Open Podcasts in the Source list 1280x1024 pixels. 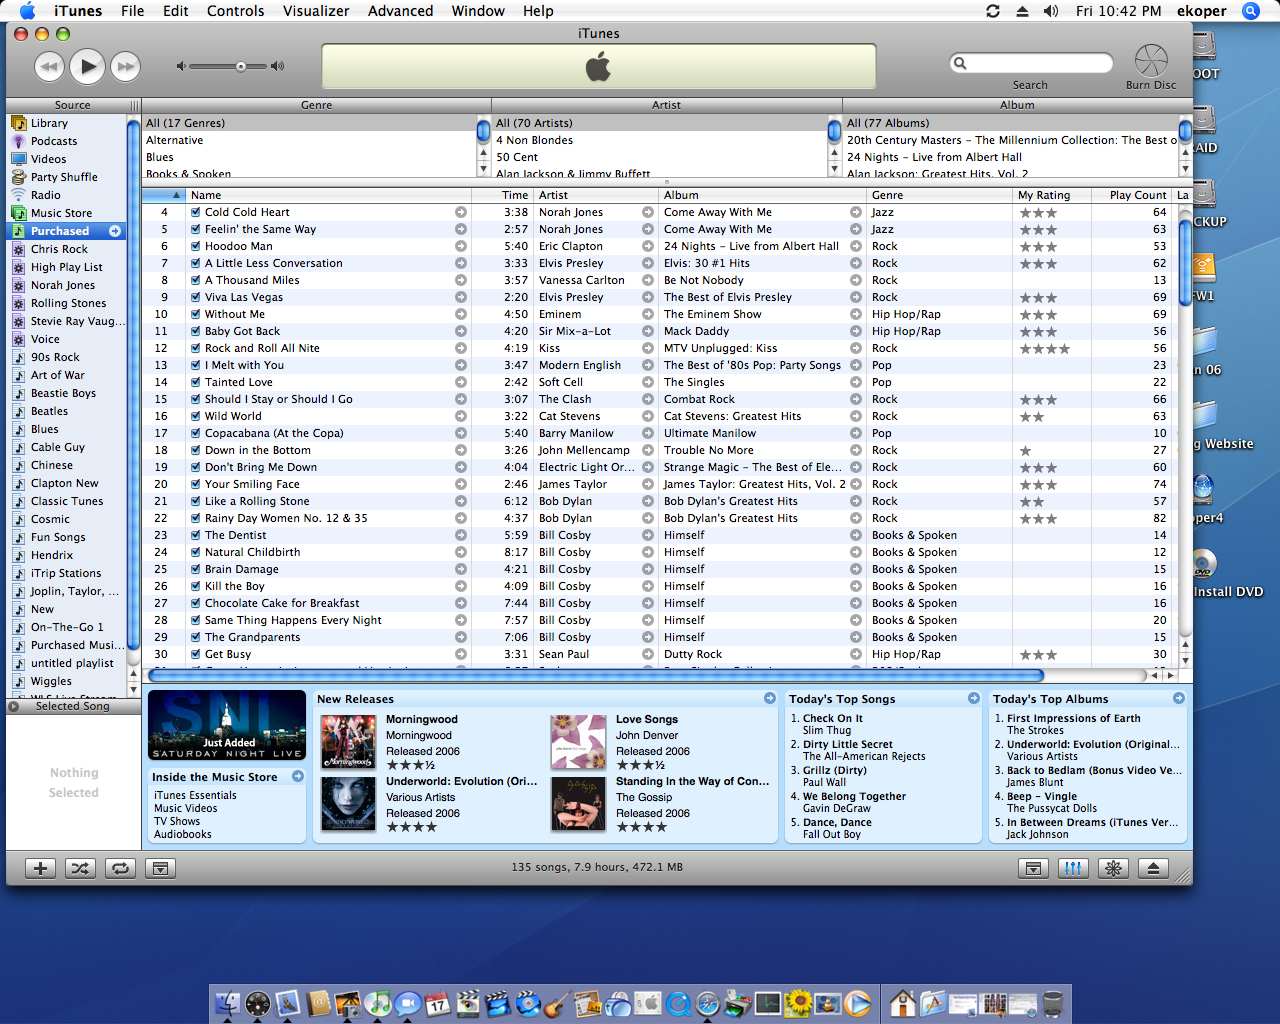(66, 141)
